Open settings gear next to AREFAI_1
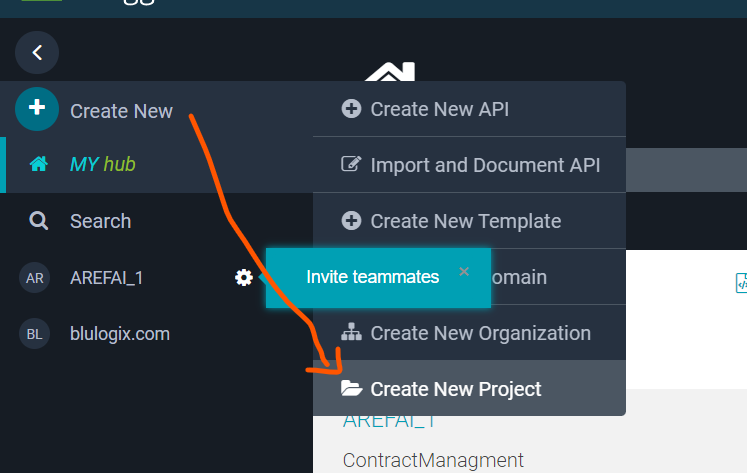This screenshot has width=747, height=473. [x=243, y=278]
